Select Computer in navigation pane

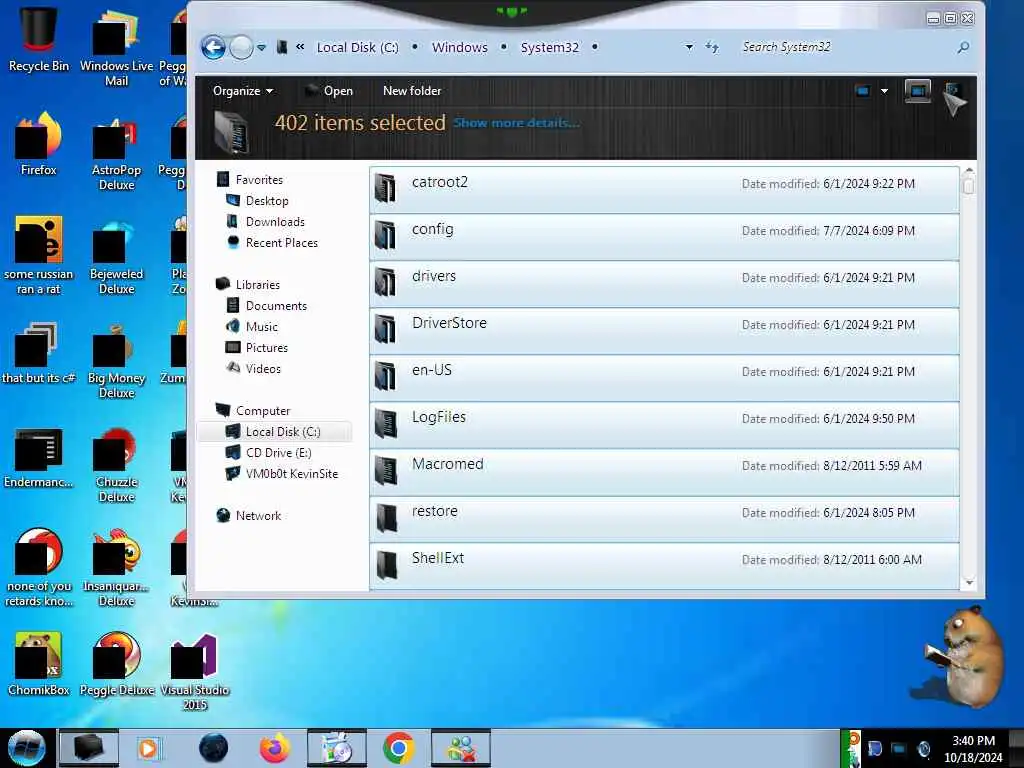(x=263, y=411)
